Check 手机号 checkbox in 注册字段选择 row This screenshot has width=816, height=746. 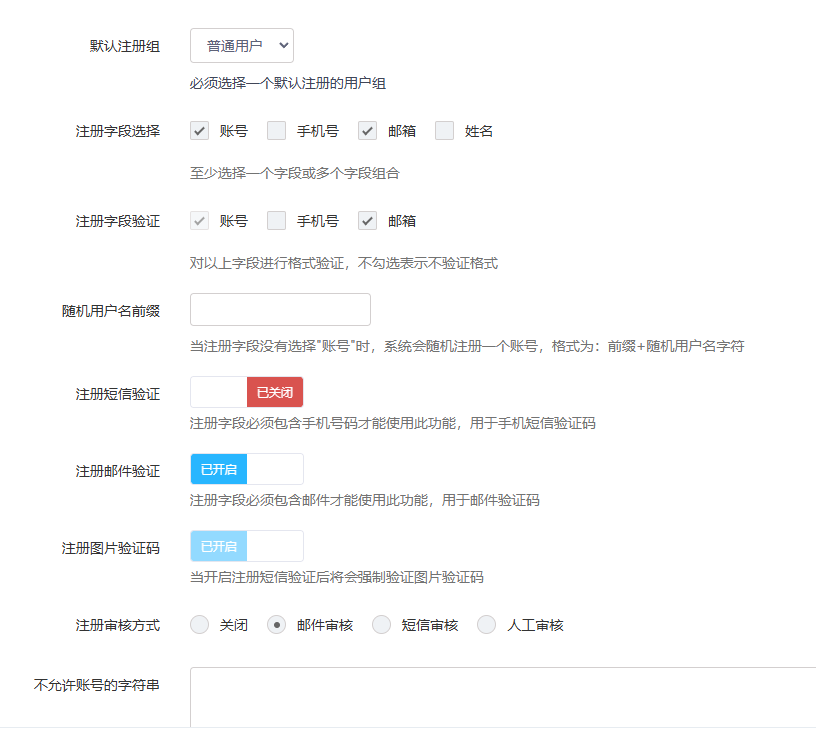coord(277,131)
